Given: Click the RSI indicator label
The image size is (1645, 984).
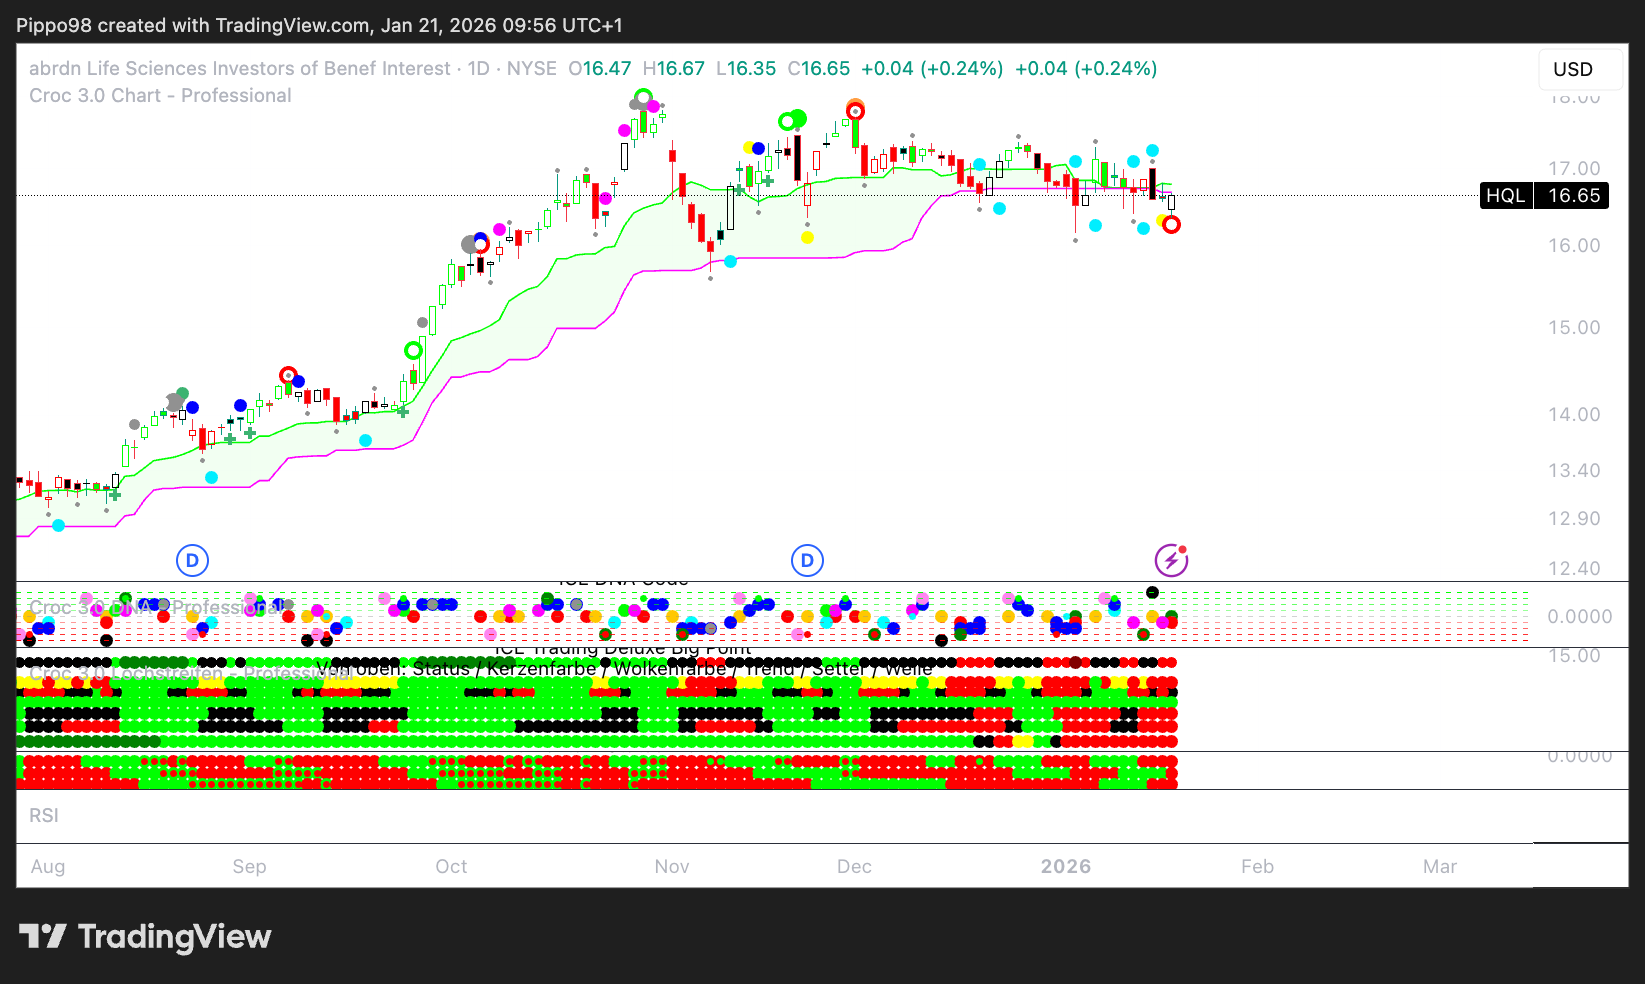Looking at the screenshot, I should 44,816.
